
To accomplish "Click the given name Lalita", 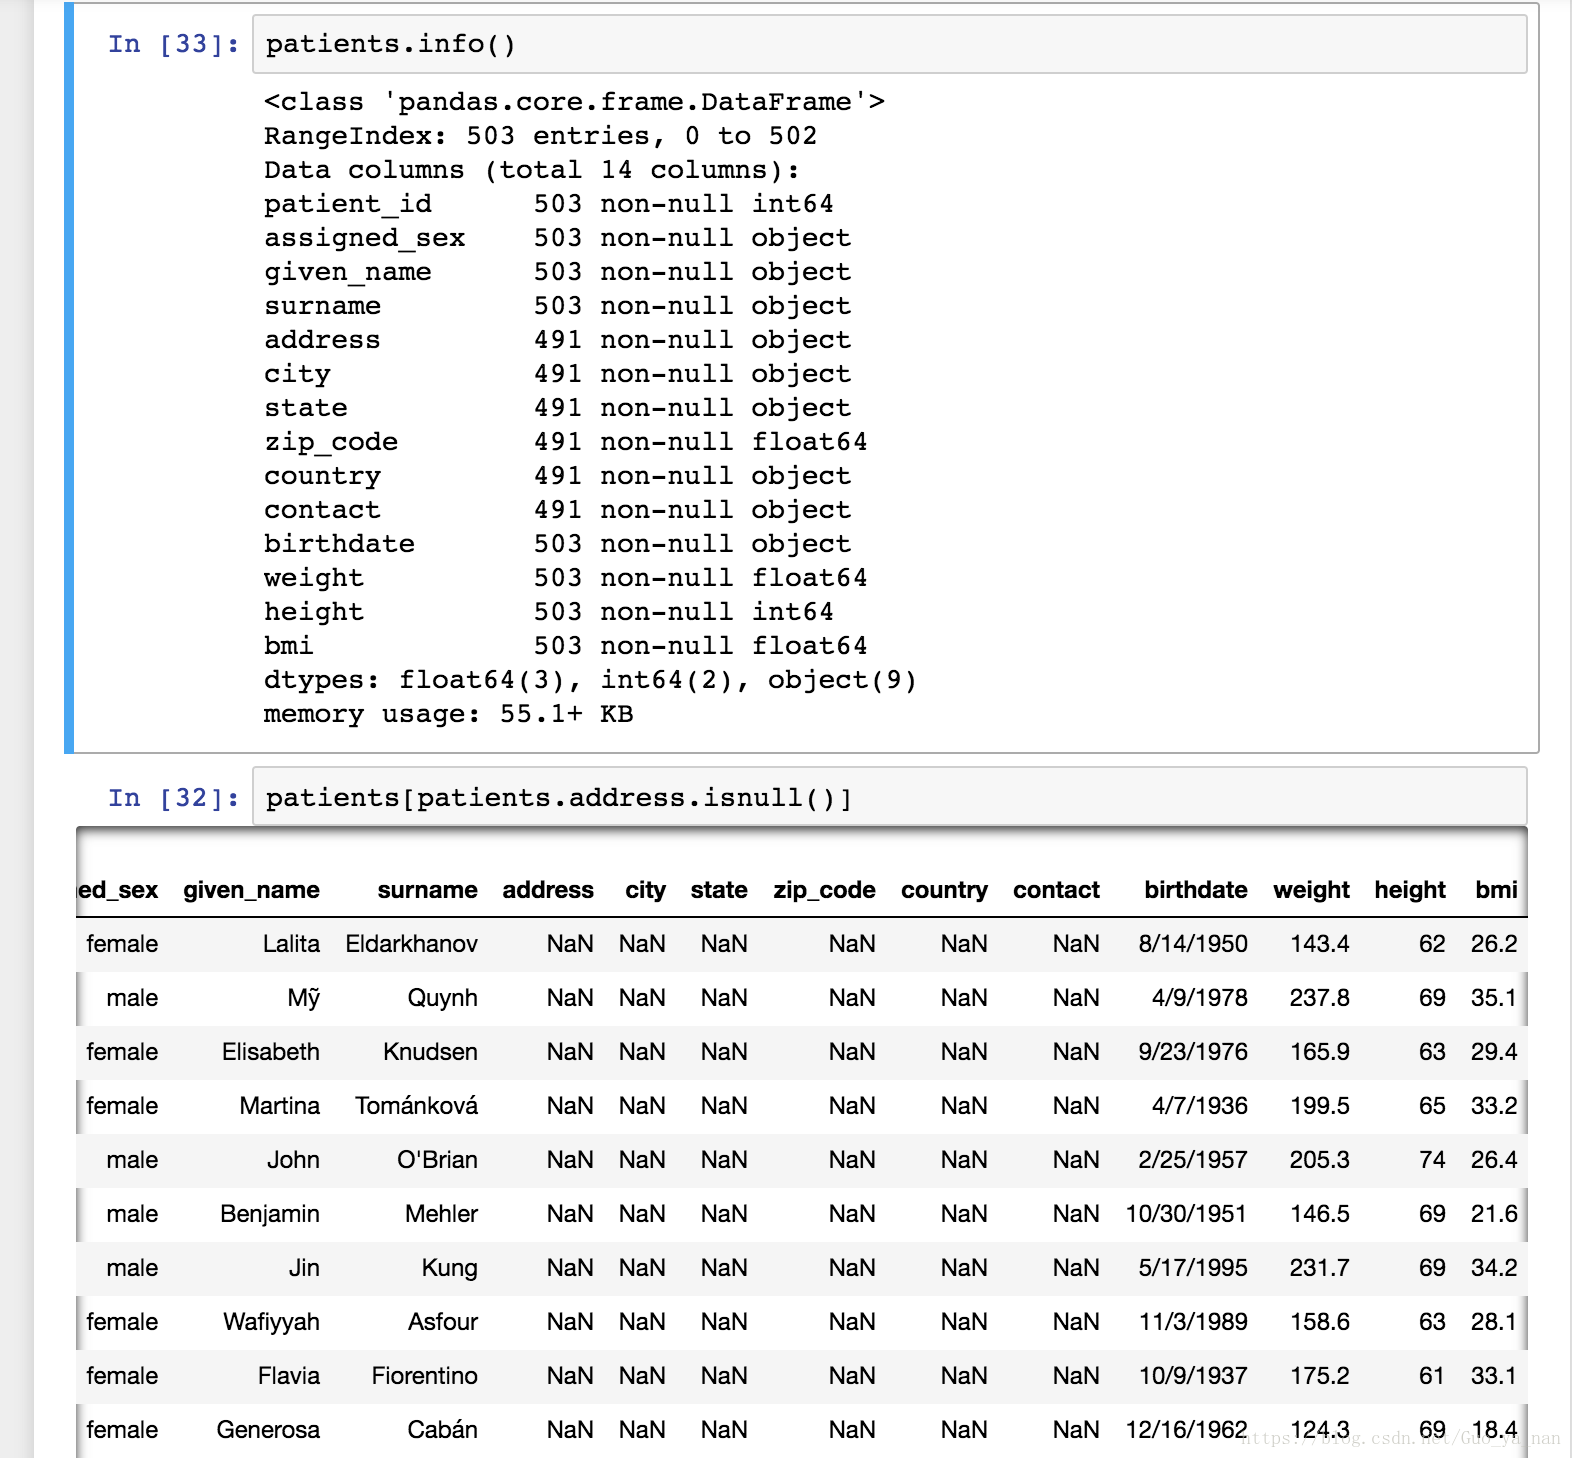I will (291, 944).
